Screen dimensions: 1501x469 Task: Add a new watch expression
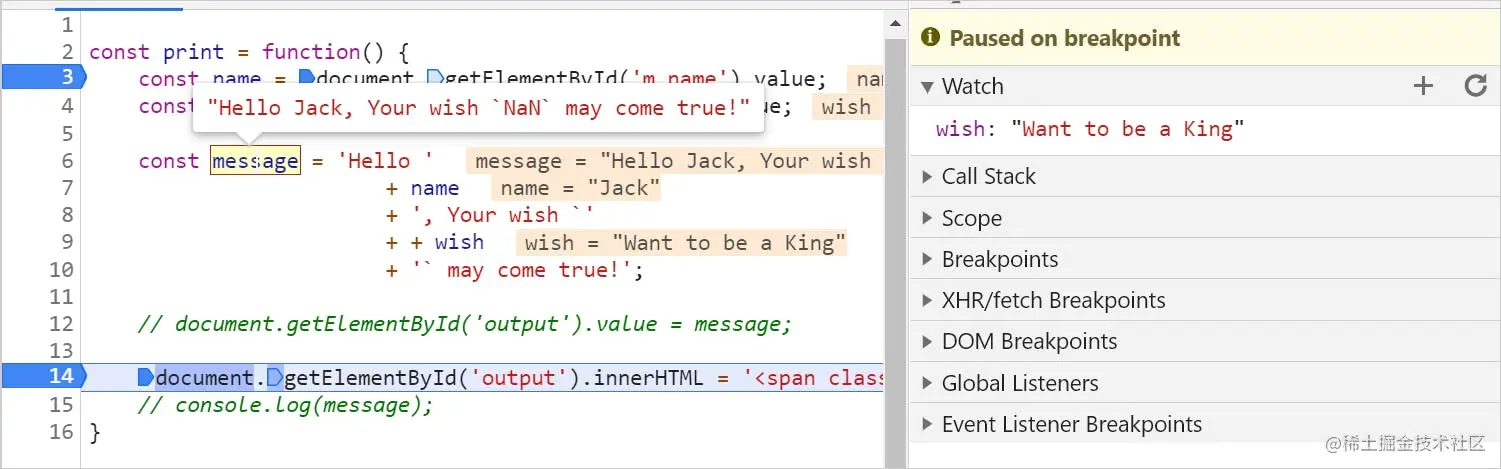coord(1422,86)
